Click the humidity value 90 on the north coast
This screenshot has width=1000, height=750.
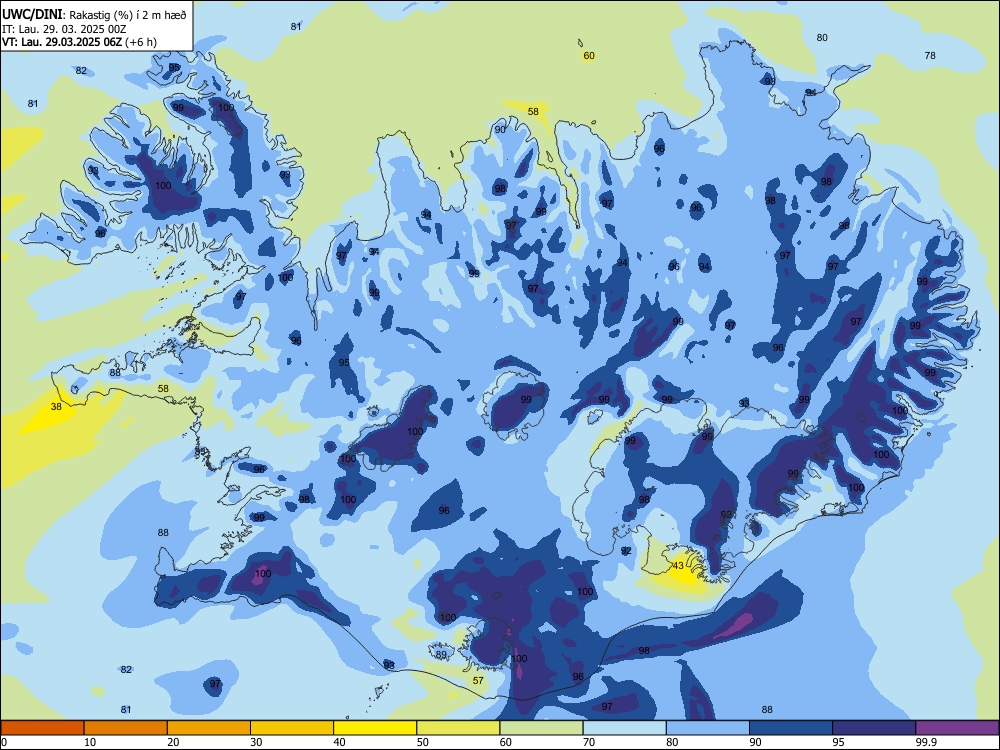coord(500,129)
